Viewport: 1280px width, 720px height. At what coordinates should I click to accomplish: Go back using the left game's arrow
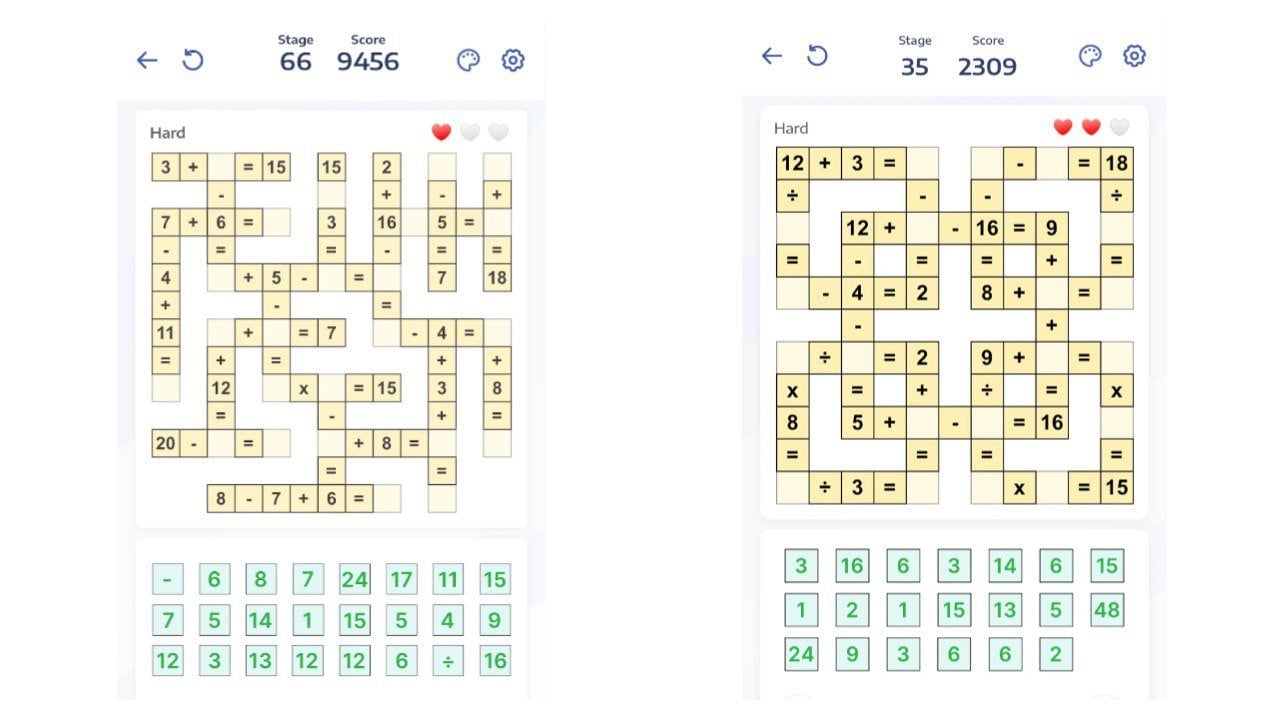pos(147,60)
